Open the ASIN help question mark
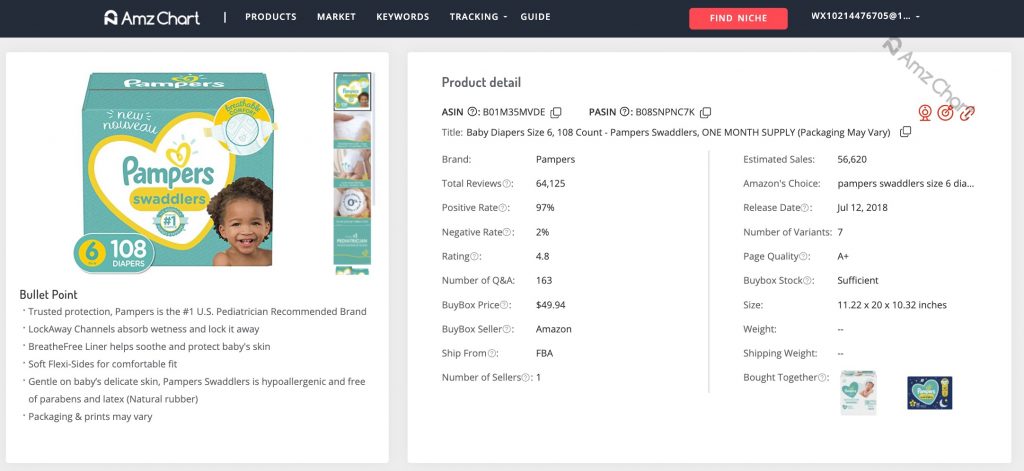The image size is (1024, 471). (472, 112)
